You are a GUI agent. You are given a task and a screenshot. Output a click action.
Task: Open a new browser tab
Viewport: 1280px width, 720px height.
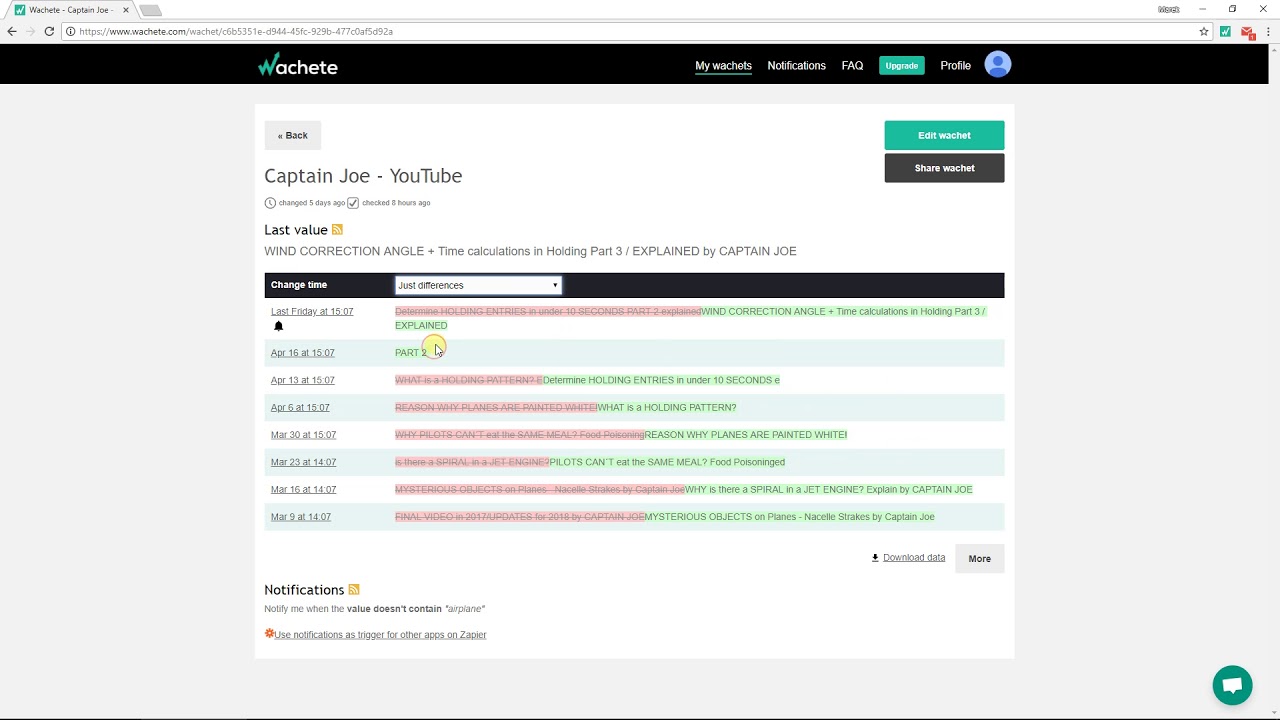pos(150,10)
